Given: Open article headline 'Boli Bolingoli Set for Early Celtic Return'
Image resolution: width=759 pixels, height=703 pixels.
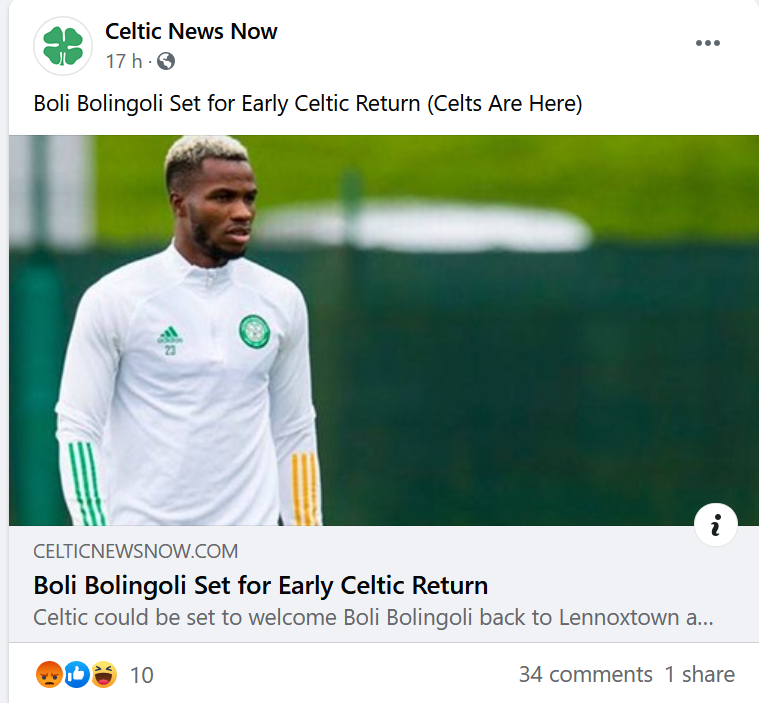Looking at the screenshot, I should tap(260, 585).
